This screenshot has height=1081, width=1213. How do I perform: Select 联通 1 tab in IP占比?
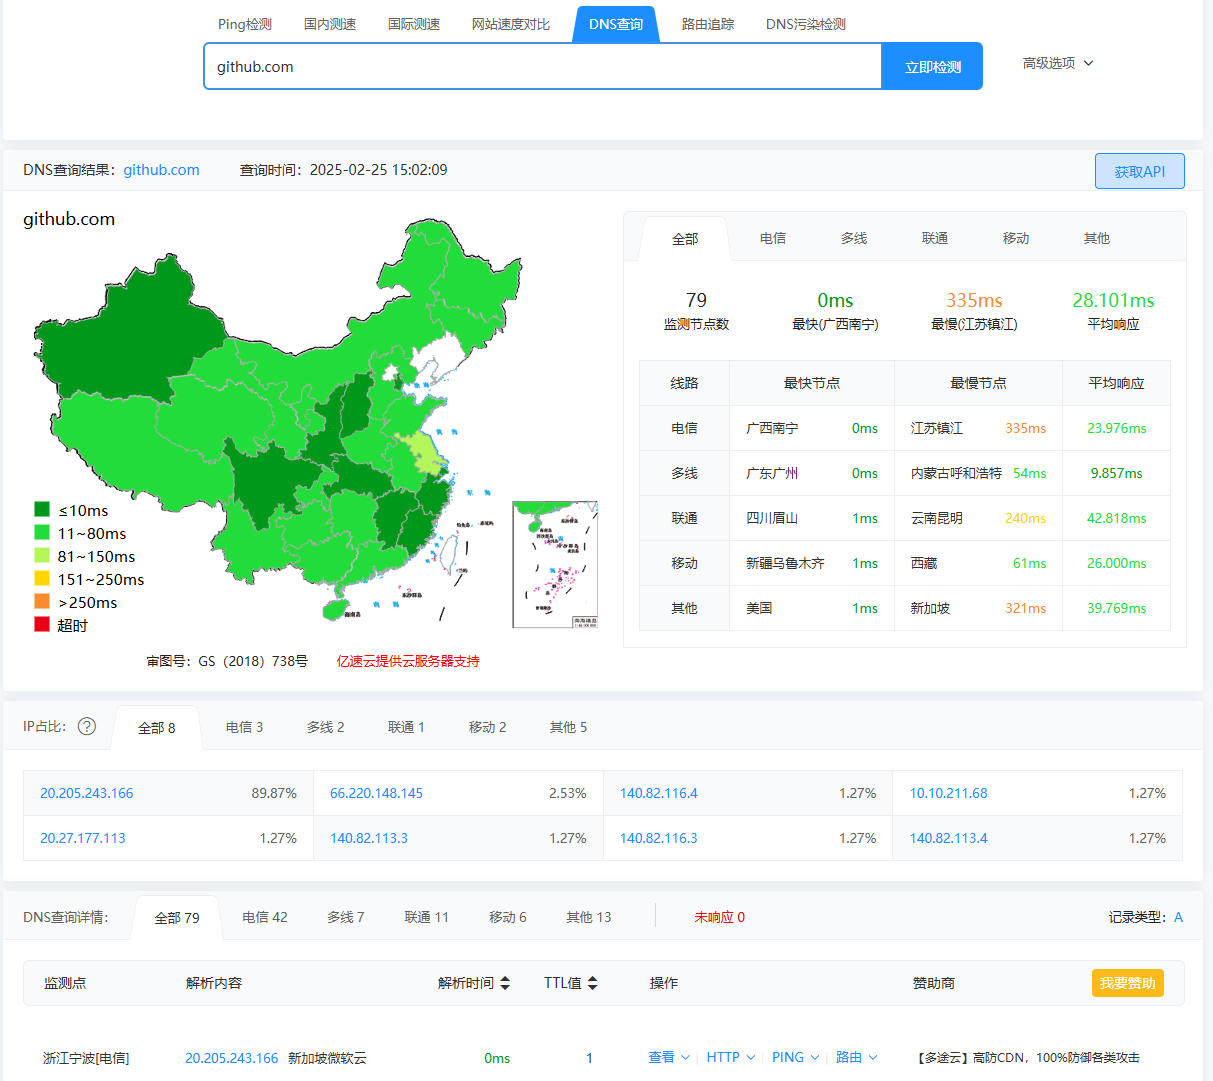click(x=407, y=727)
